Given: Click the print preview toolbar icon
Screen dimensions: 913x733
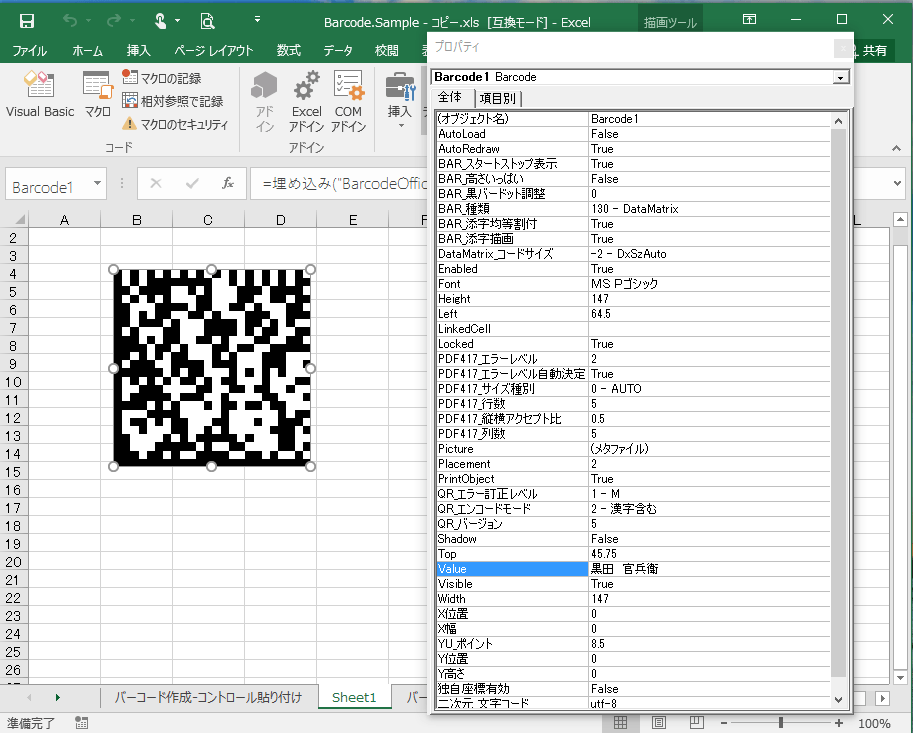Looking at the screenshot, I should pos(207,21).
